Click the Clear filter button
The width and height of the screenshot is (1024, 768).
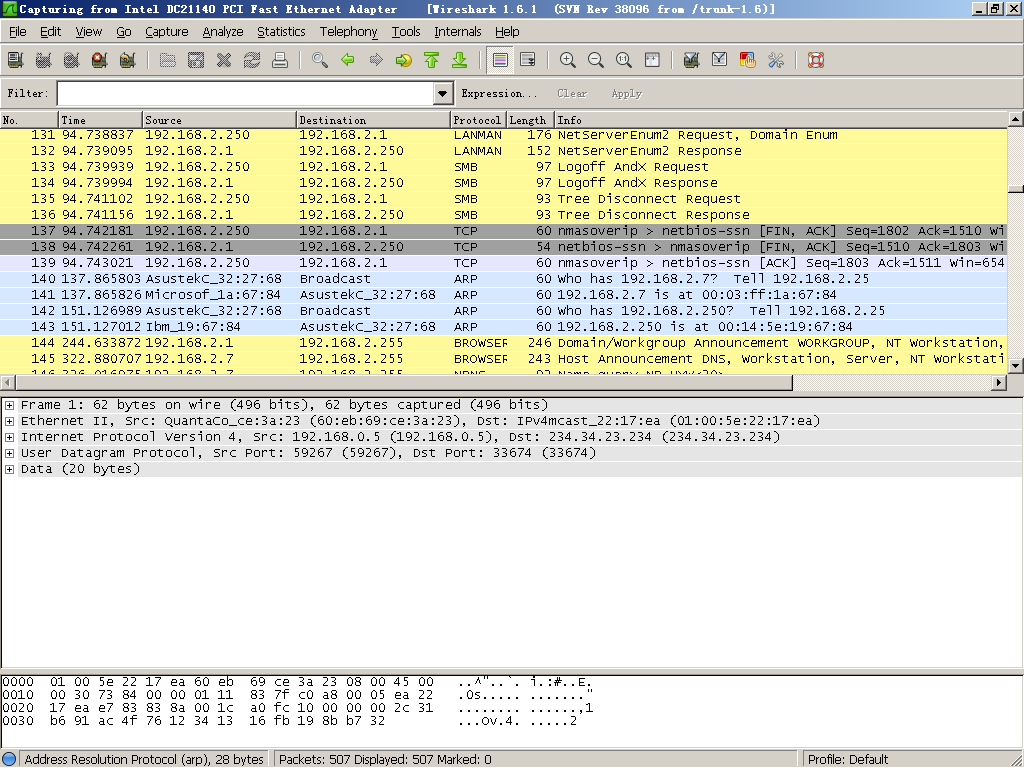click(x=572, y=93)
